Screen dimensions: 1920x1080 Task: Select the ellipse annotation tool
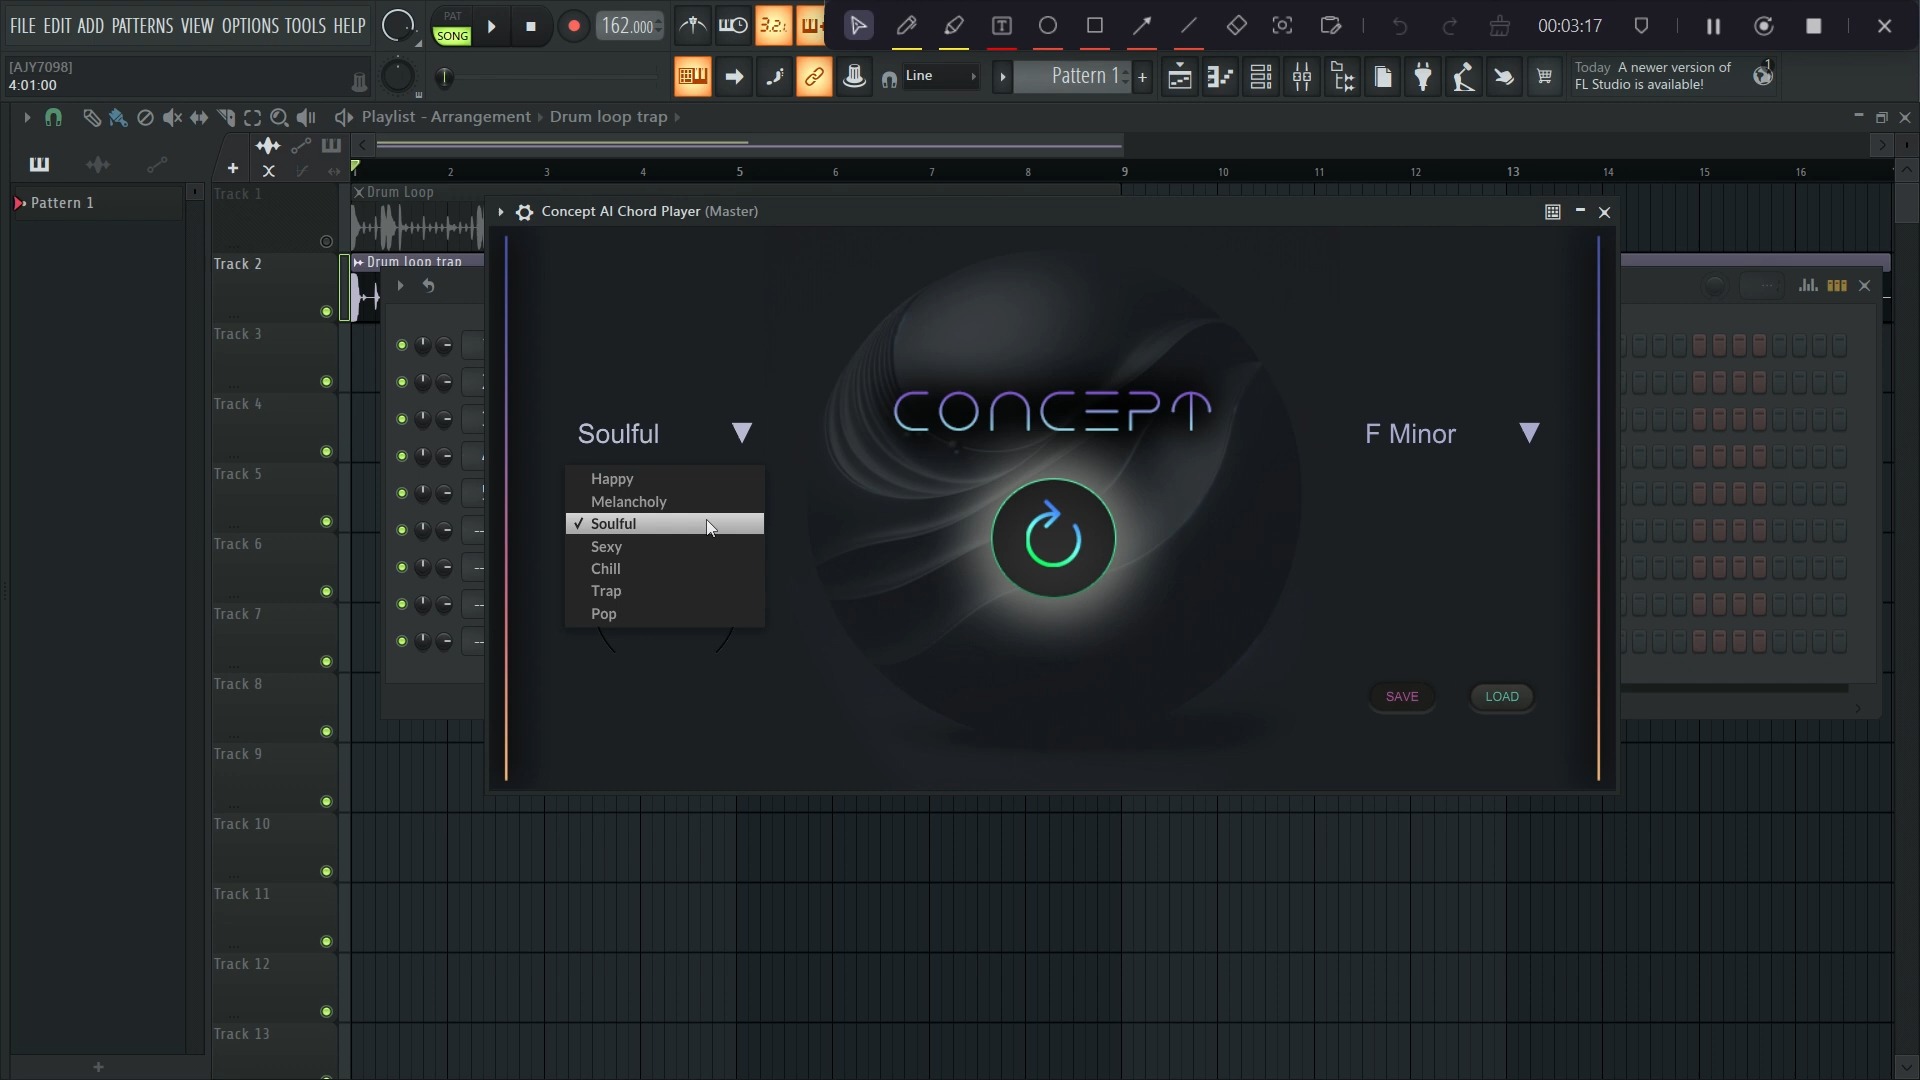click(x=1048, y=26)
